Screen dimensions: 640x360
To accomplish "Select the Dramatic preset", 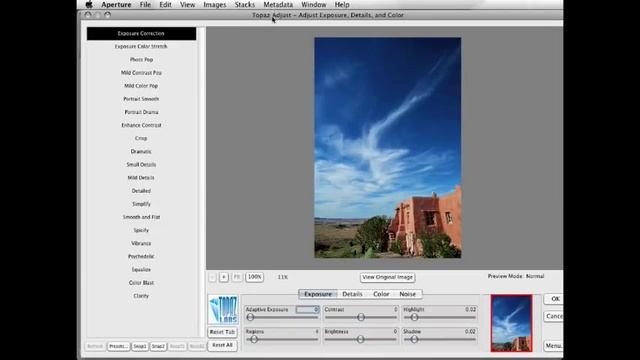I will point(141,151).
